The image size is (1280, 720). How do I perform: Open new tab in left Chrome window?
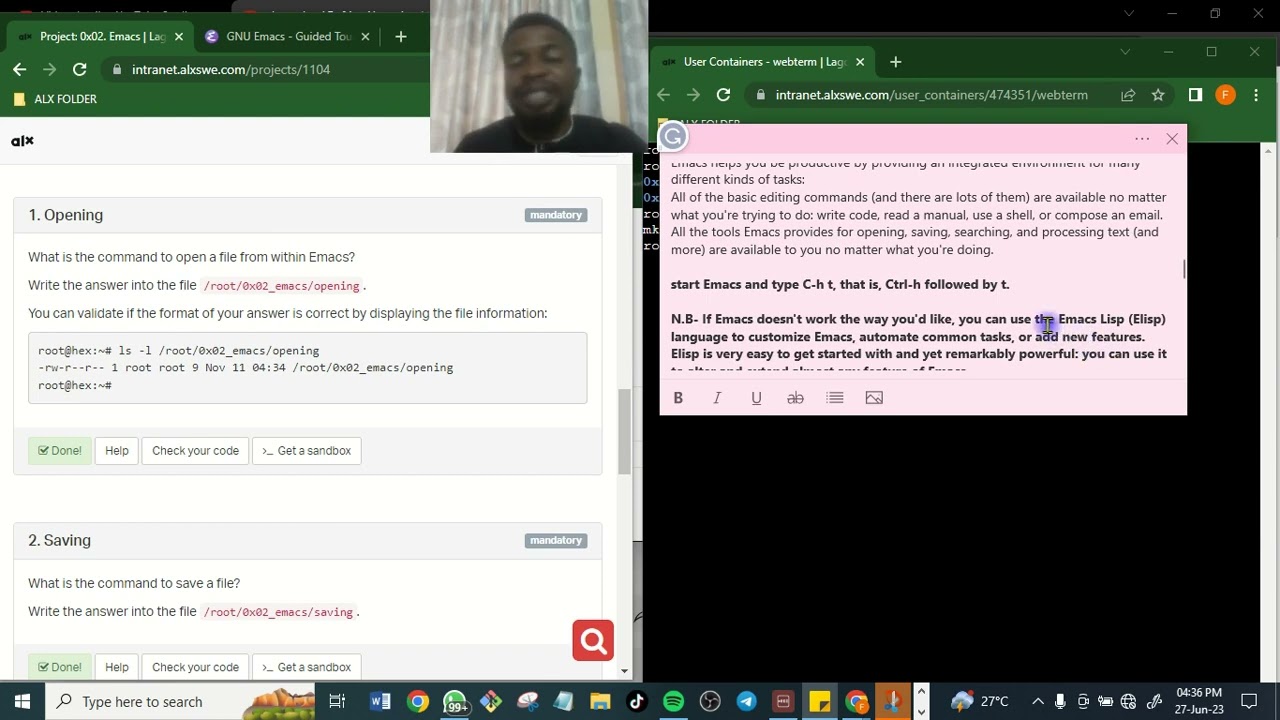[x=400, y=36]
